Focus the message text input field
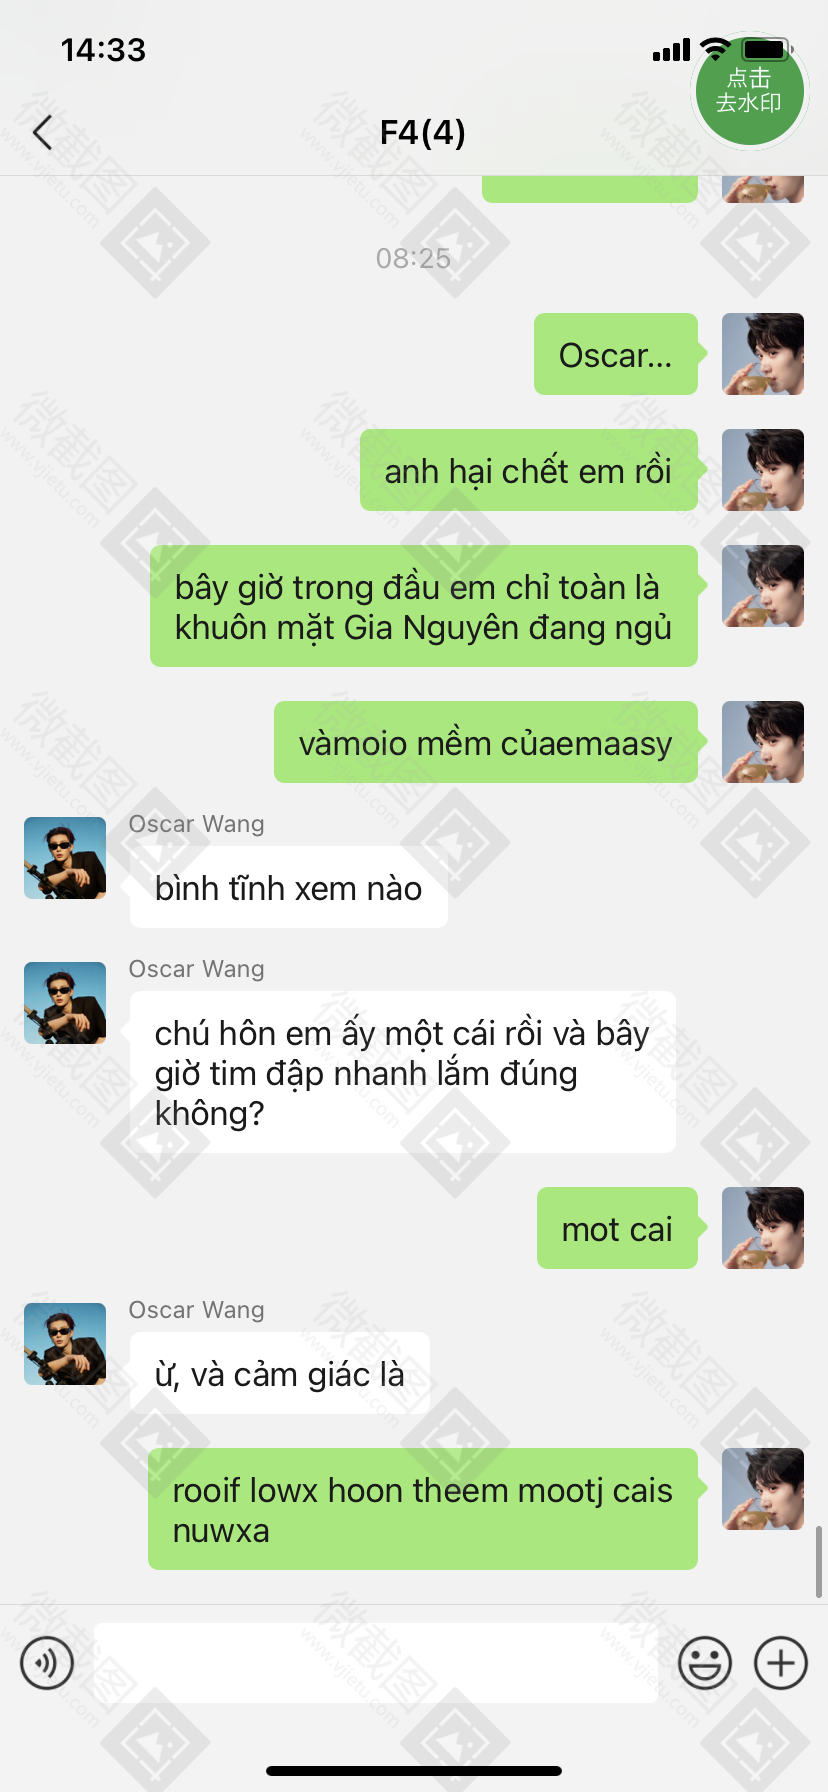 tap(376, 1663)
